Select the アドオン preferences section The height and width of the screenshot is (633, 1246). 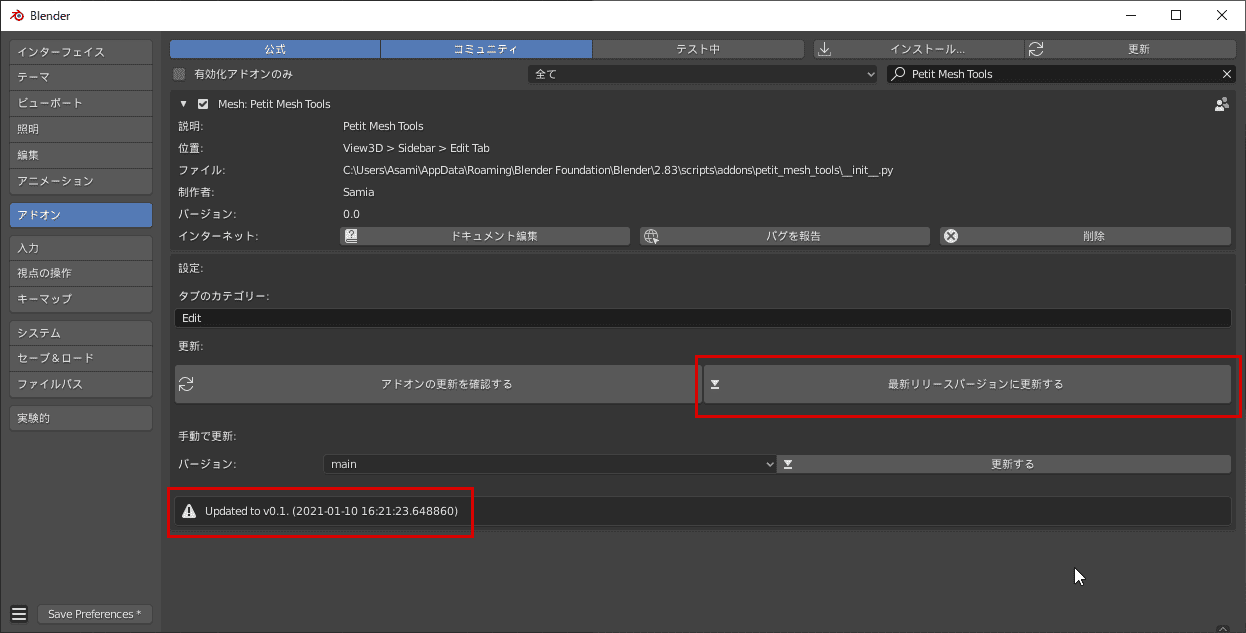pos(81,215)
